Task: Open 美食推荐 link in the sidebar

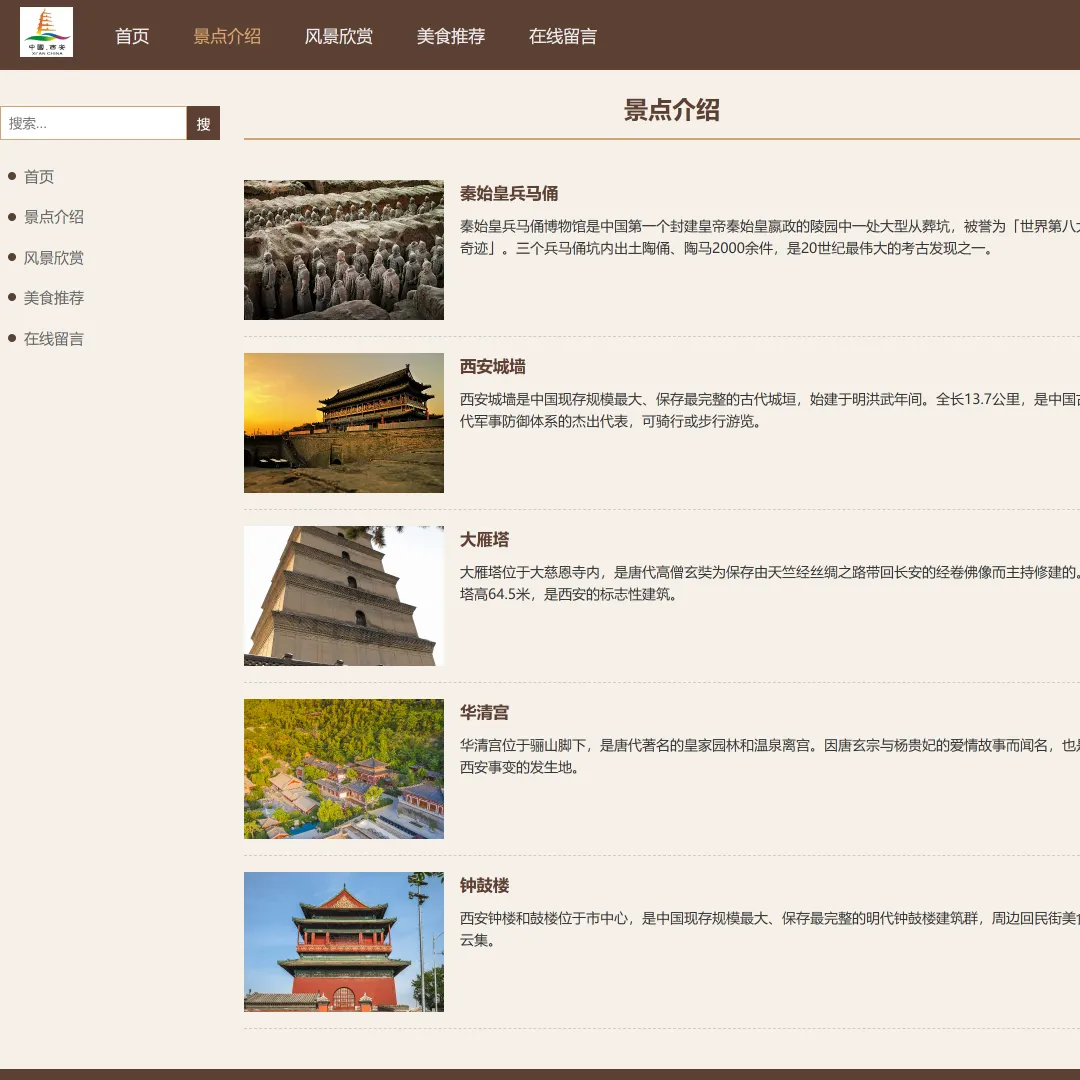Action: 54,298
